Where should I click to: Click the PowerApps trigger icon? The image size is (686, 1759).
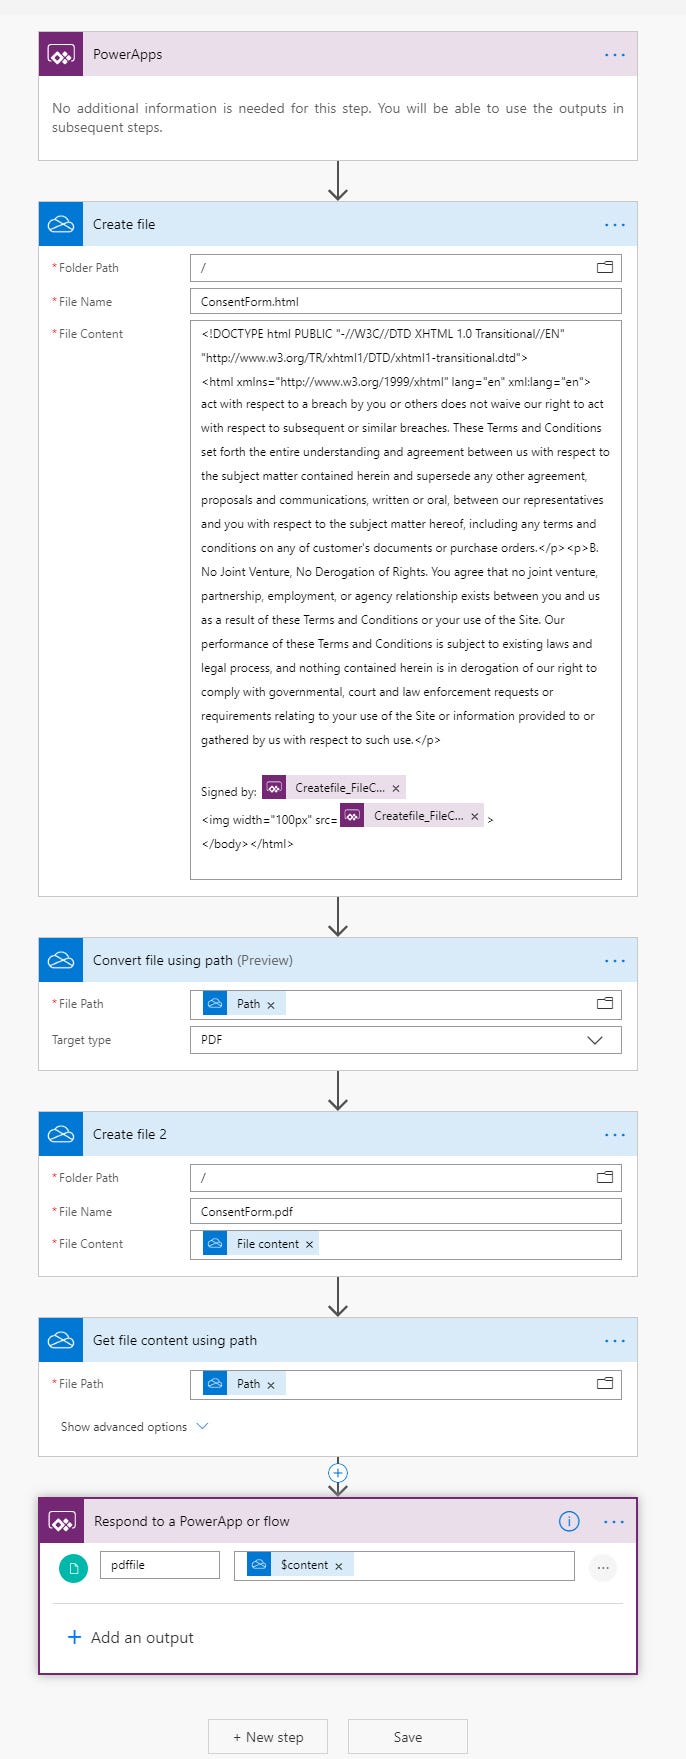pyautogui.click(x=60, y=54)
